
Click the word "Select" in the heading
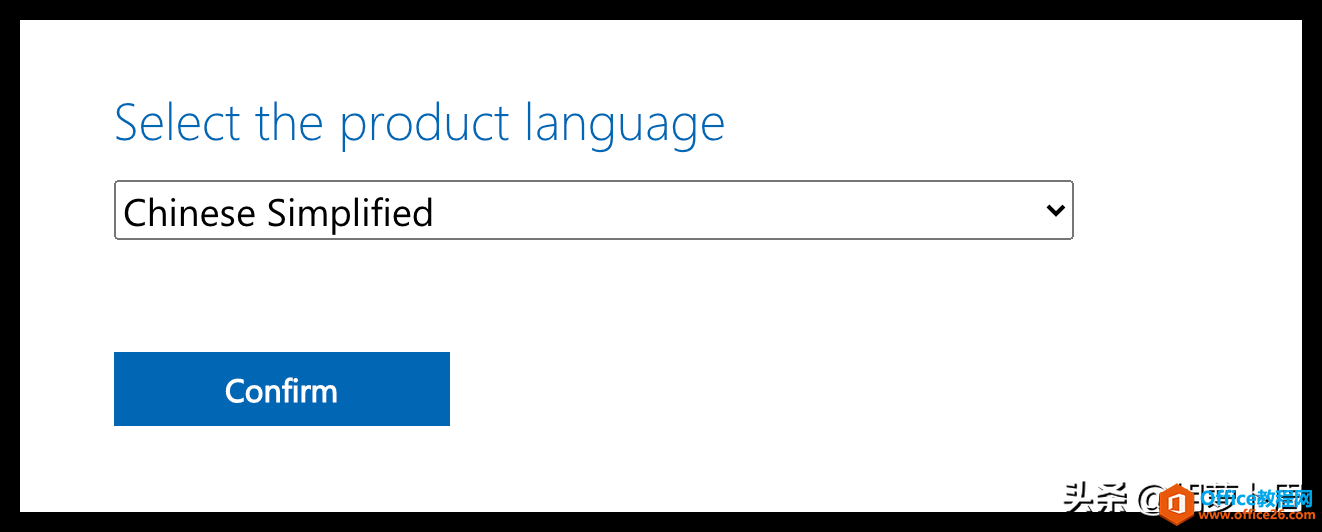(x=178, y=122)
